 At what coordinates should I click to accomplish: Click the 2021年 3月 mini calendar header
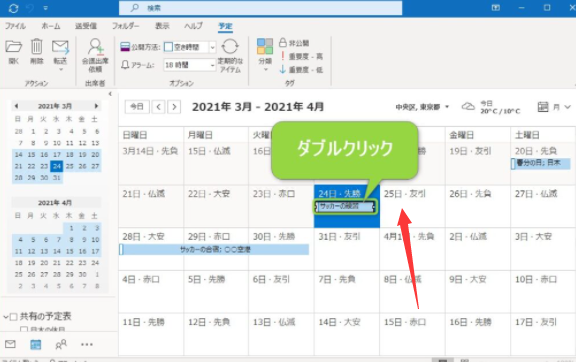coord(55,106)
